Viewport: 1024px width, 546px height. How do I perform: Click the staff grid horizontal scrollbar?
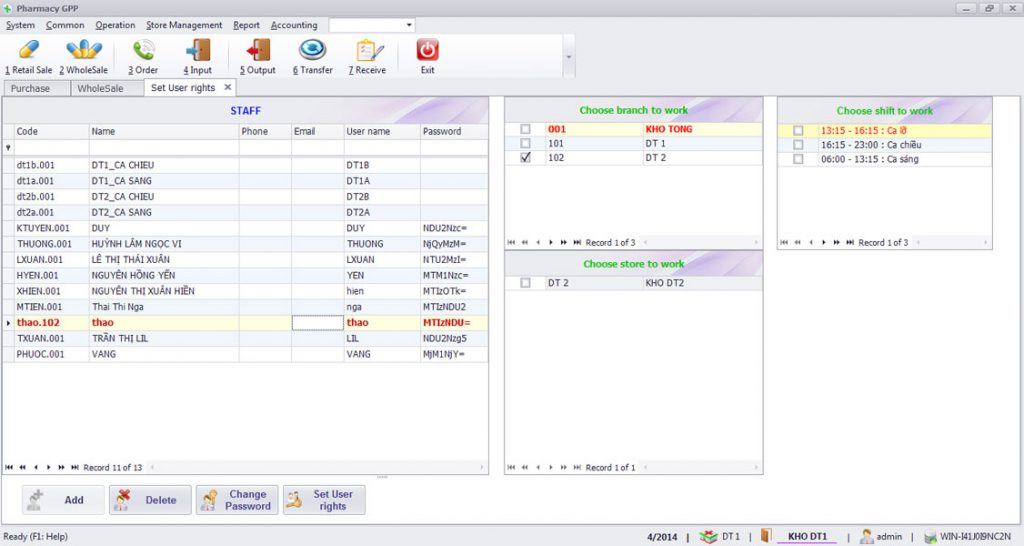pyautogui.click(x=317, y=468)
